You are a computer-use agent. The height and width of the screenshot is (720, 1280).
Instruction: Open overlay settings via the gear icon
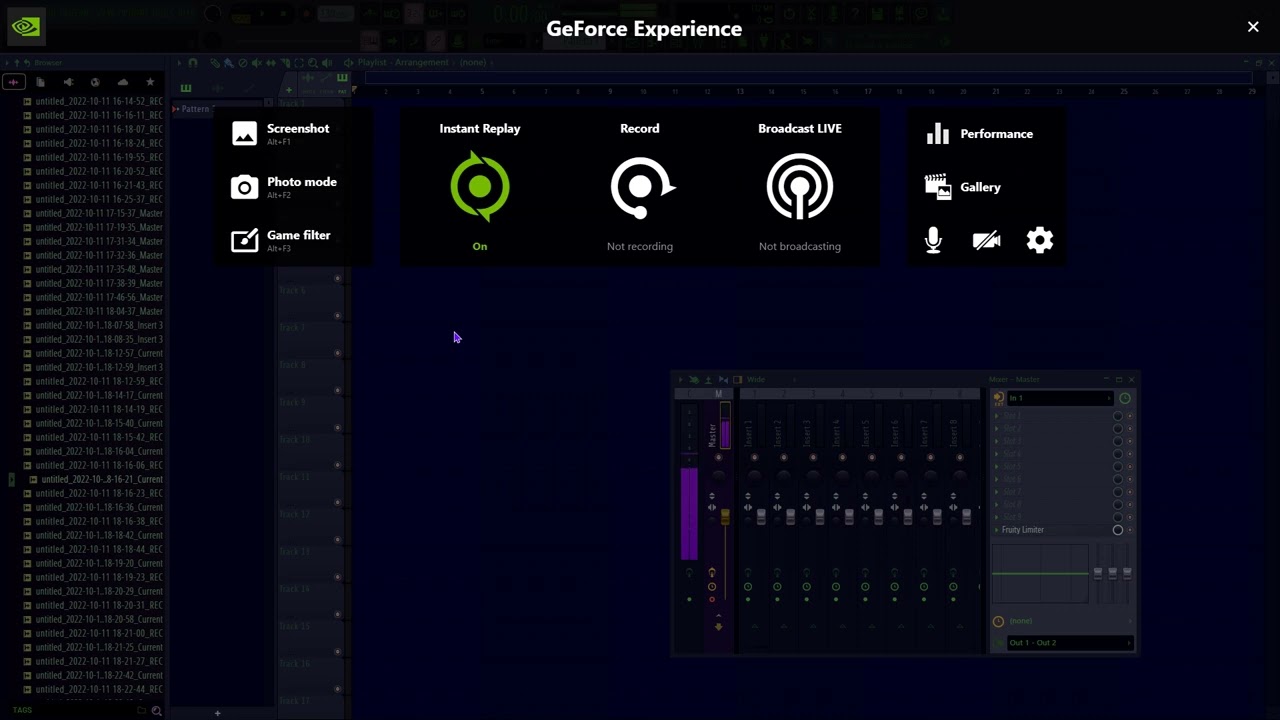tap(1040, 240)
